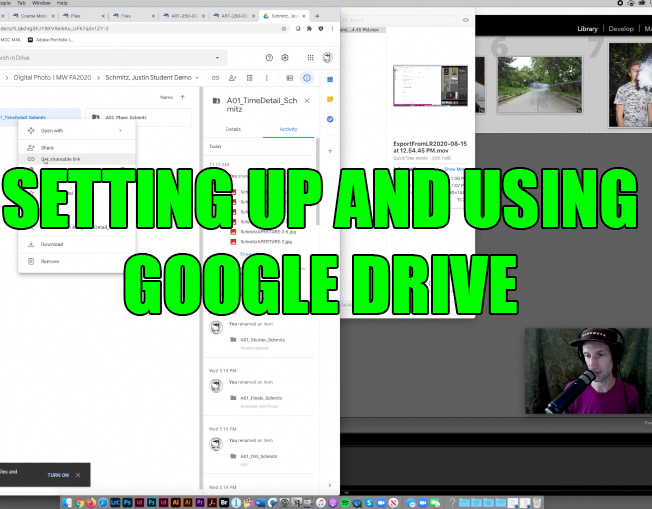Select the Course Mod browser tab

34,16
